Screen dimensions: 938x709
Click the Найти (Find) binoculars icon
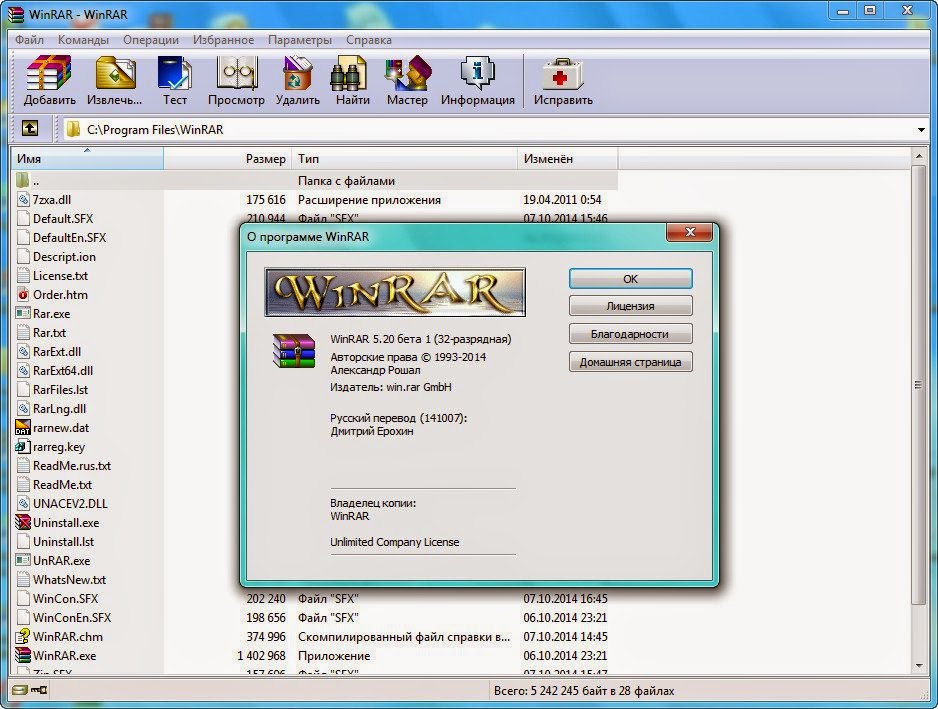tap(349, 72)
